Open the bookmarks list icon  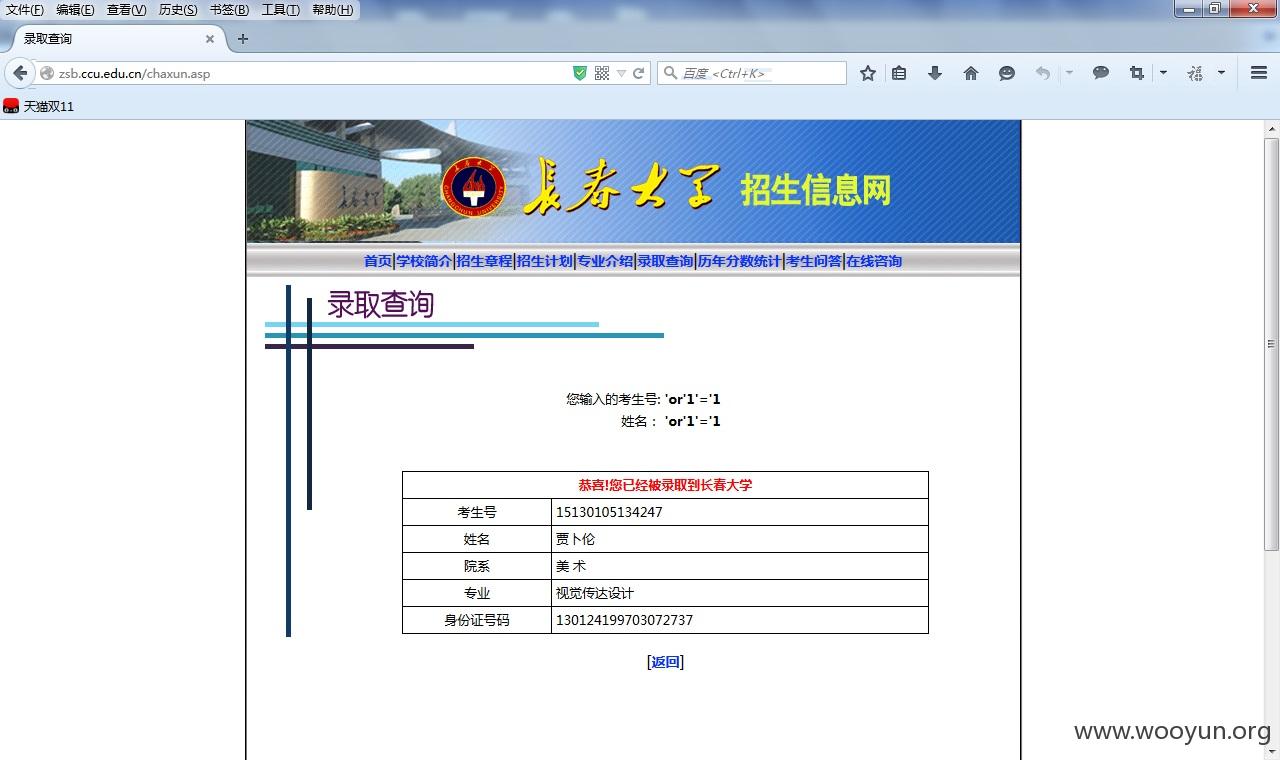(899, 73)
